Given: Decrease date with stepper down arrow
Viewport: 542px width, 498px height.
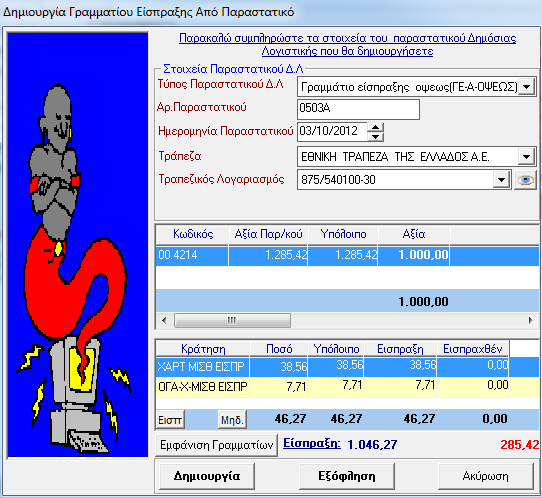Looking at the screenshot, I should [x=375, y=137].
